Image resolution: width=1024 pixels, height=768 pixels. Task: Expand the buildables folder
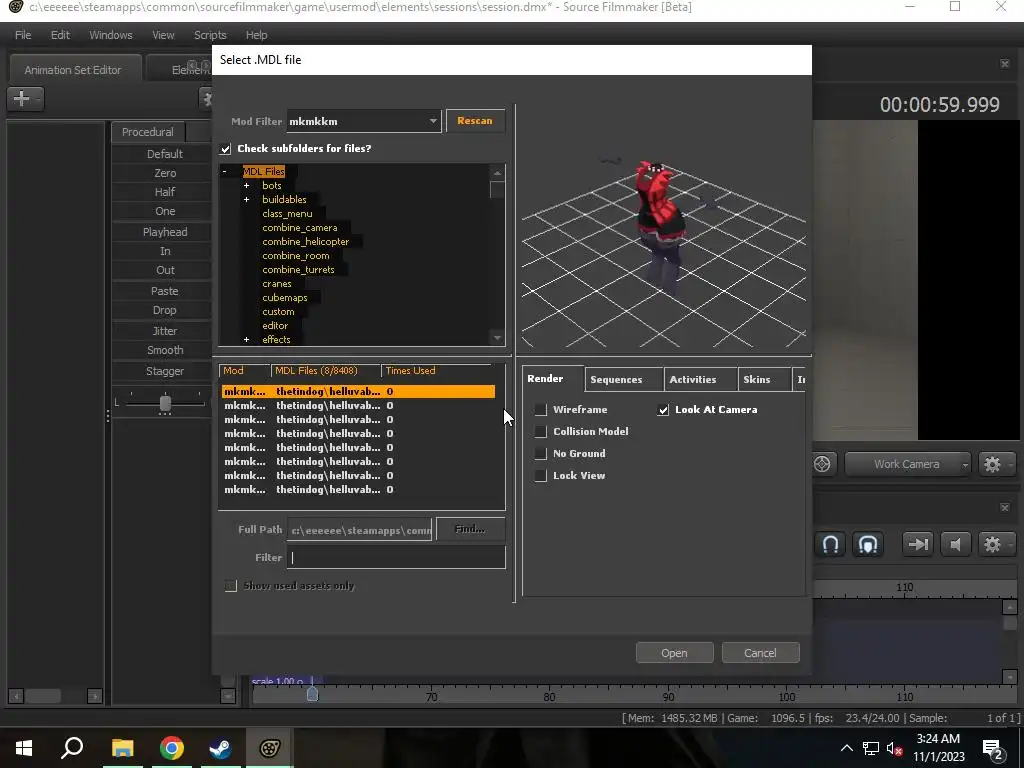247,200
